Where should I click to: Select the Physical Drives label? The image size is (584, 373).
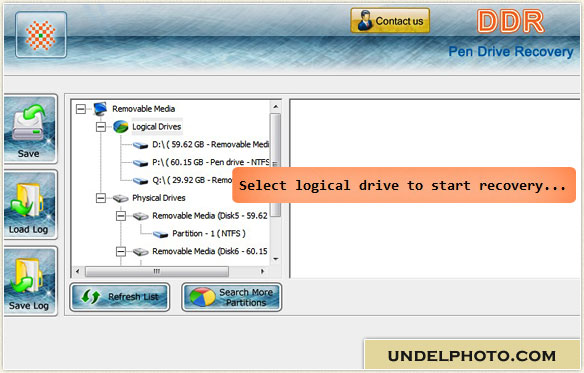159,198
